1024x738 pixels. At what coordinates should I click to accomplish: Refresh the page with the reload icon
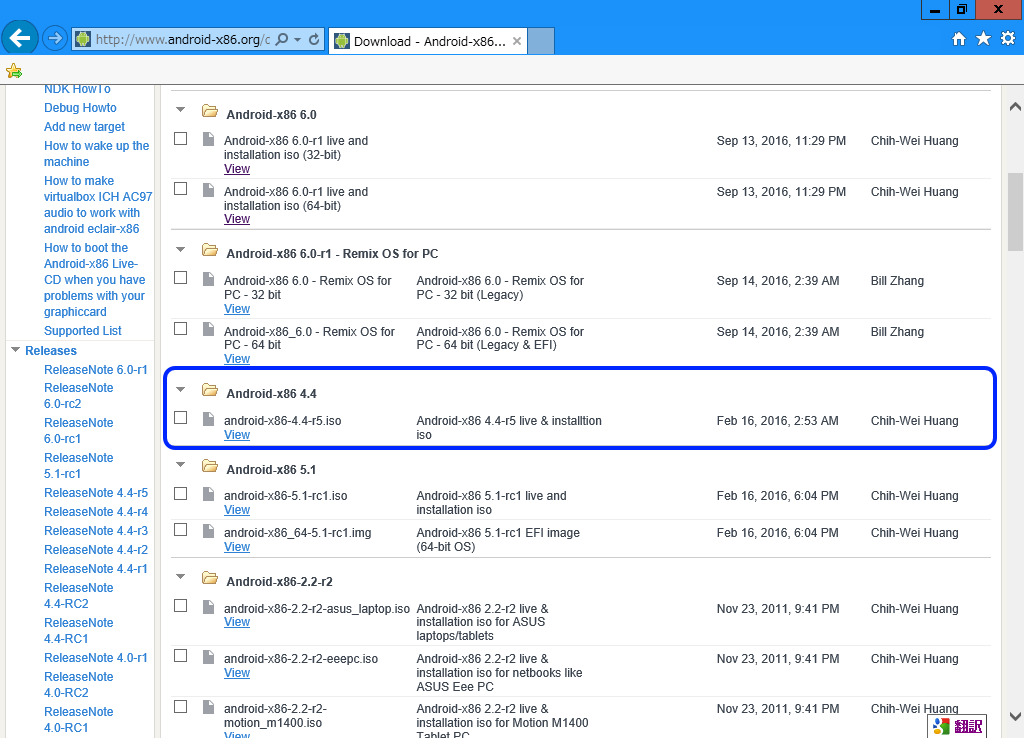point(314,39)
